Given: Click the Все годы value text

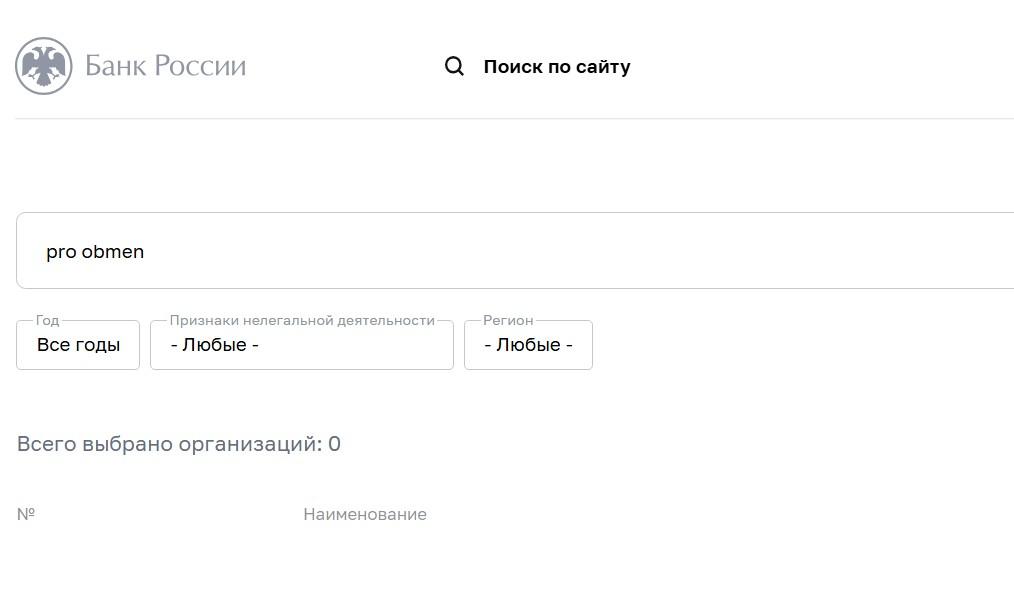Looking at the screenshot, I should (x=78, y=345).
